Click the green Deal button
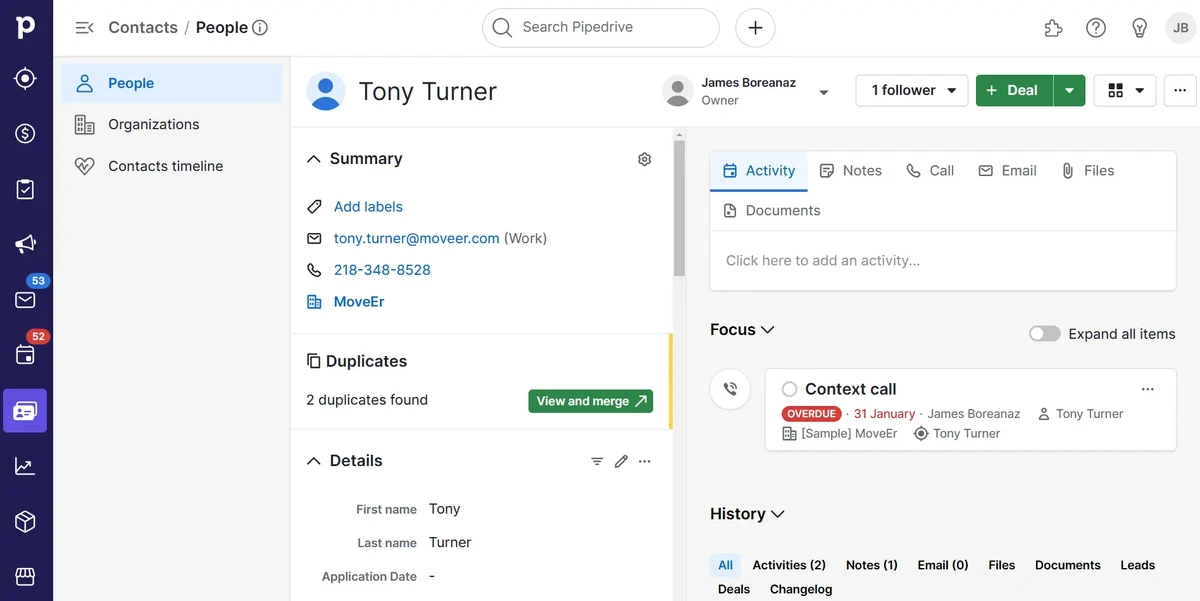This screenshot has width=1200, height=601. point(1014,90)
